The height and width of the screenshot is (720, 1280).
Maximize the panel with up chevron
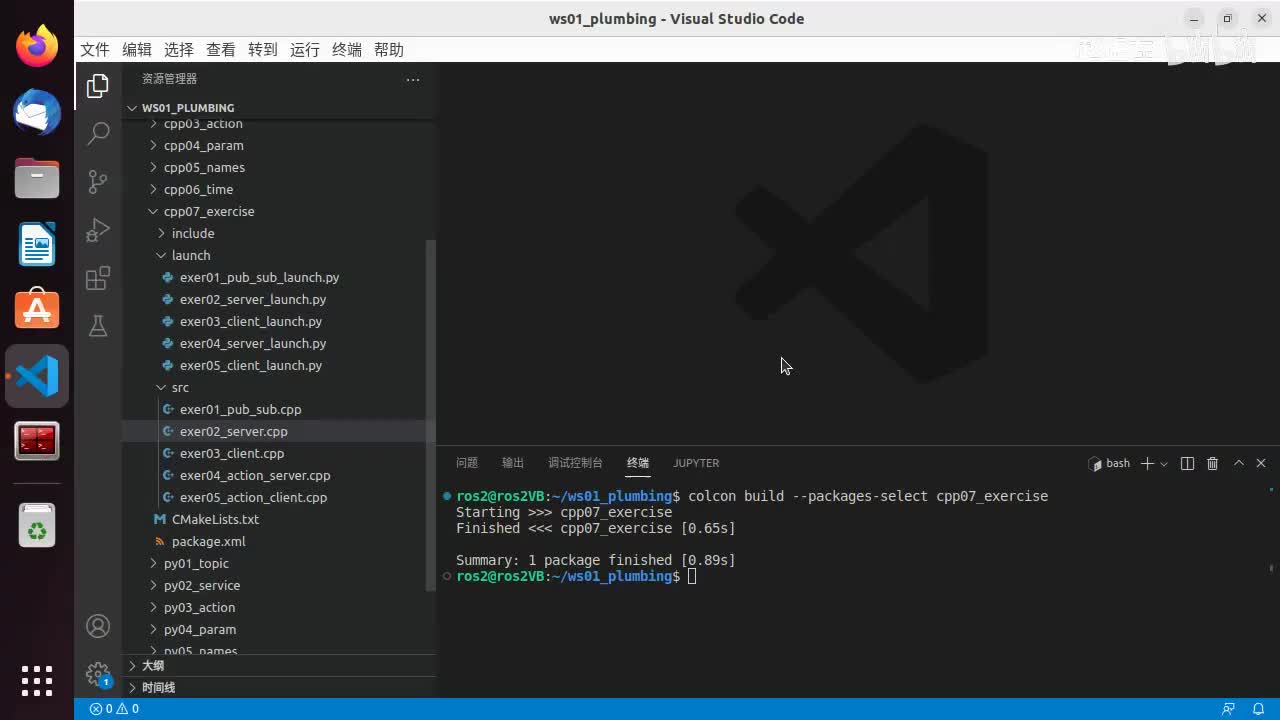1239,463
